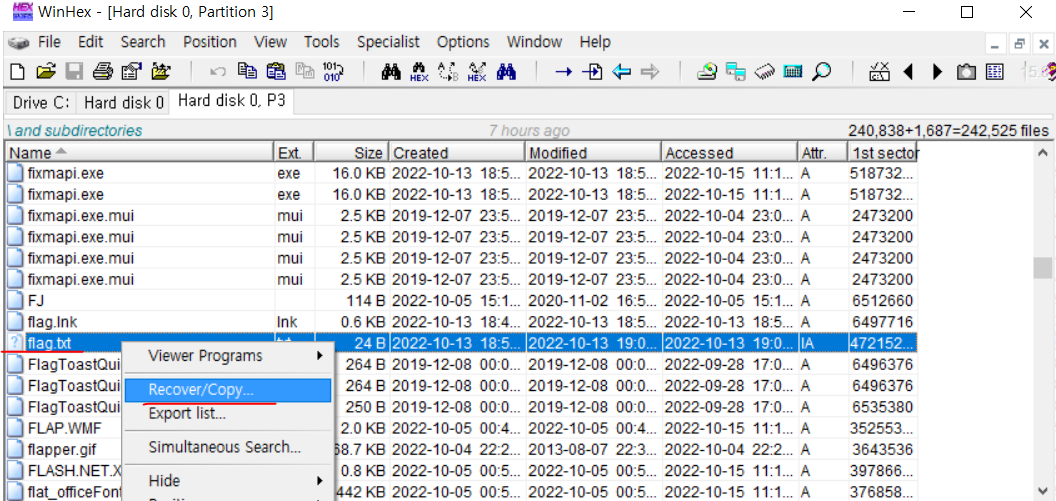This screenshot has height=501, width=1056.
Task: Switch to the Hard disk 0 tab
Action: pos(124,103)
